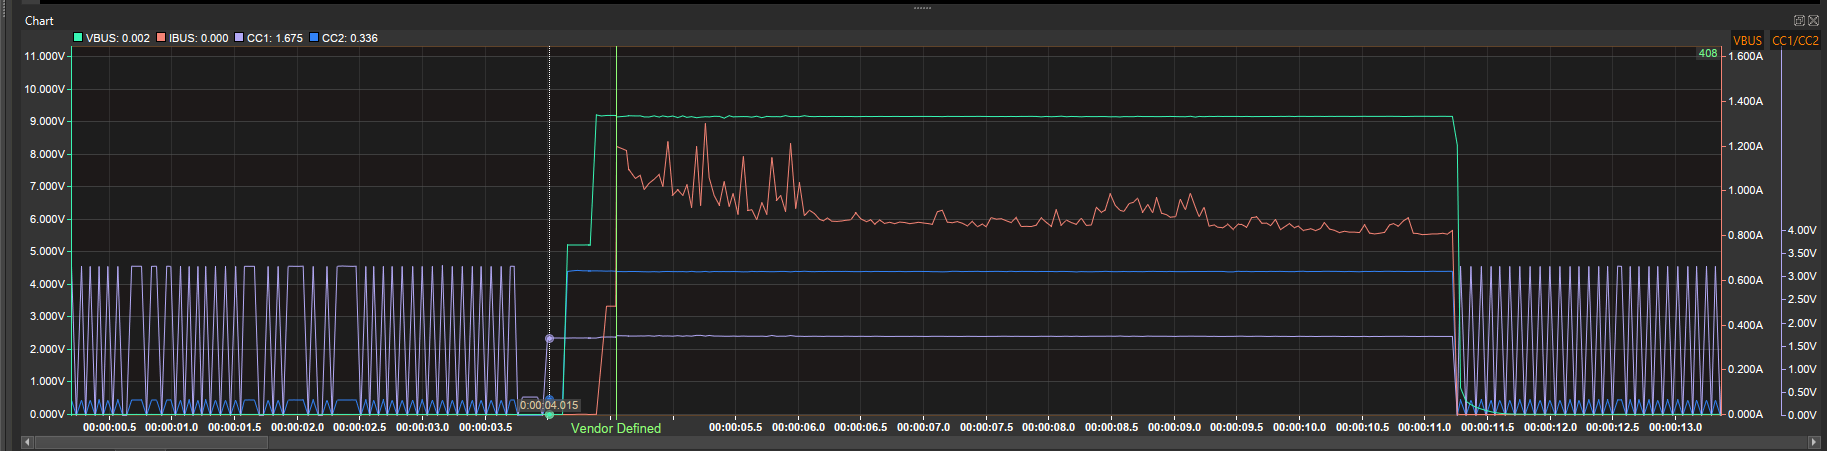This screenshot has height=451, width=1827.
Task: Click the left scroll arrow of chart
Action: [x=27, y=441]
